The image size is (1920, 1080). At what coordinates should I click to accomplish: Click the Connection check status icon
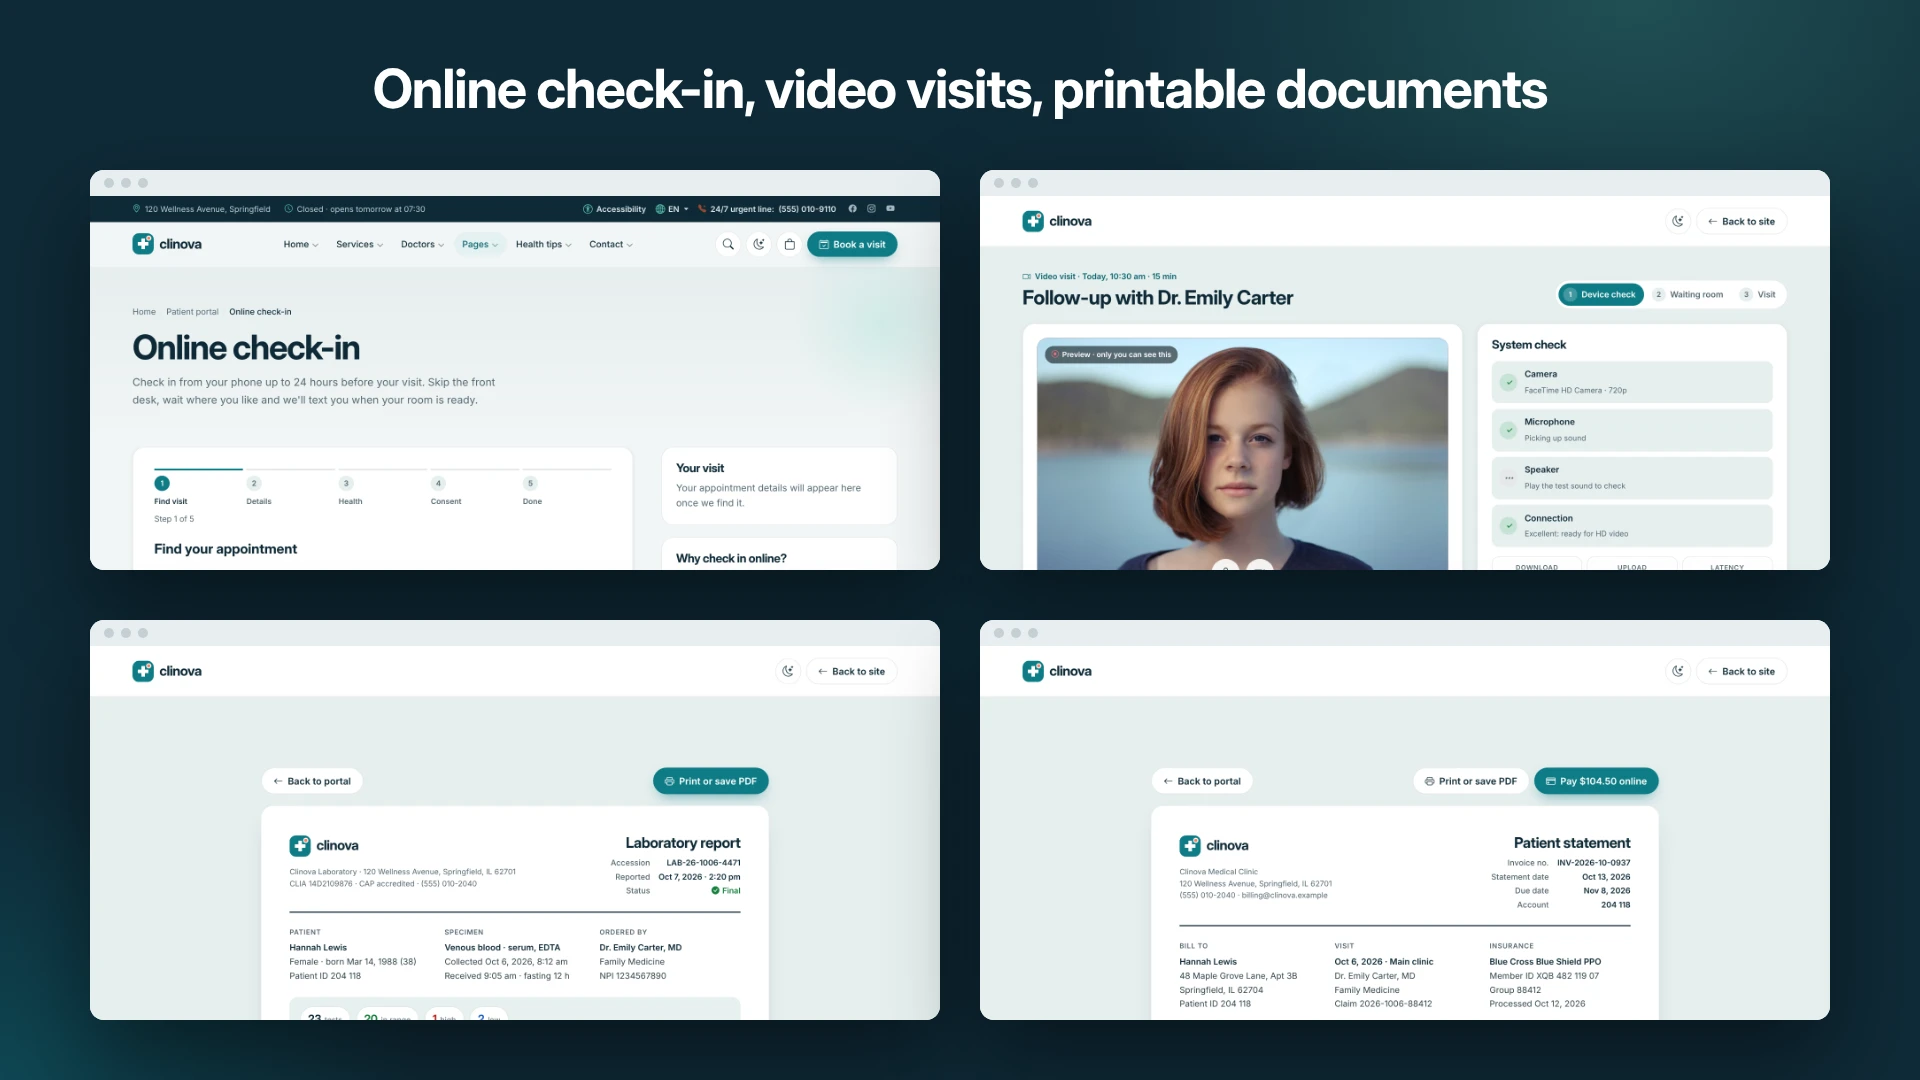1509,526
